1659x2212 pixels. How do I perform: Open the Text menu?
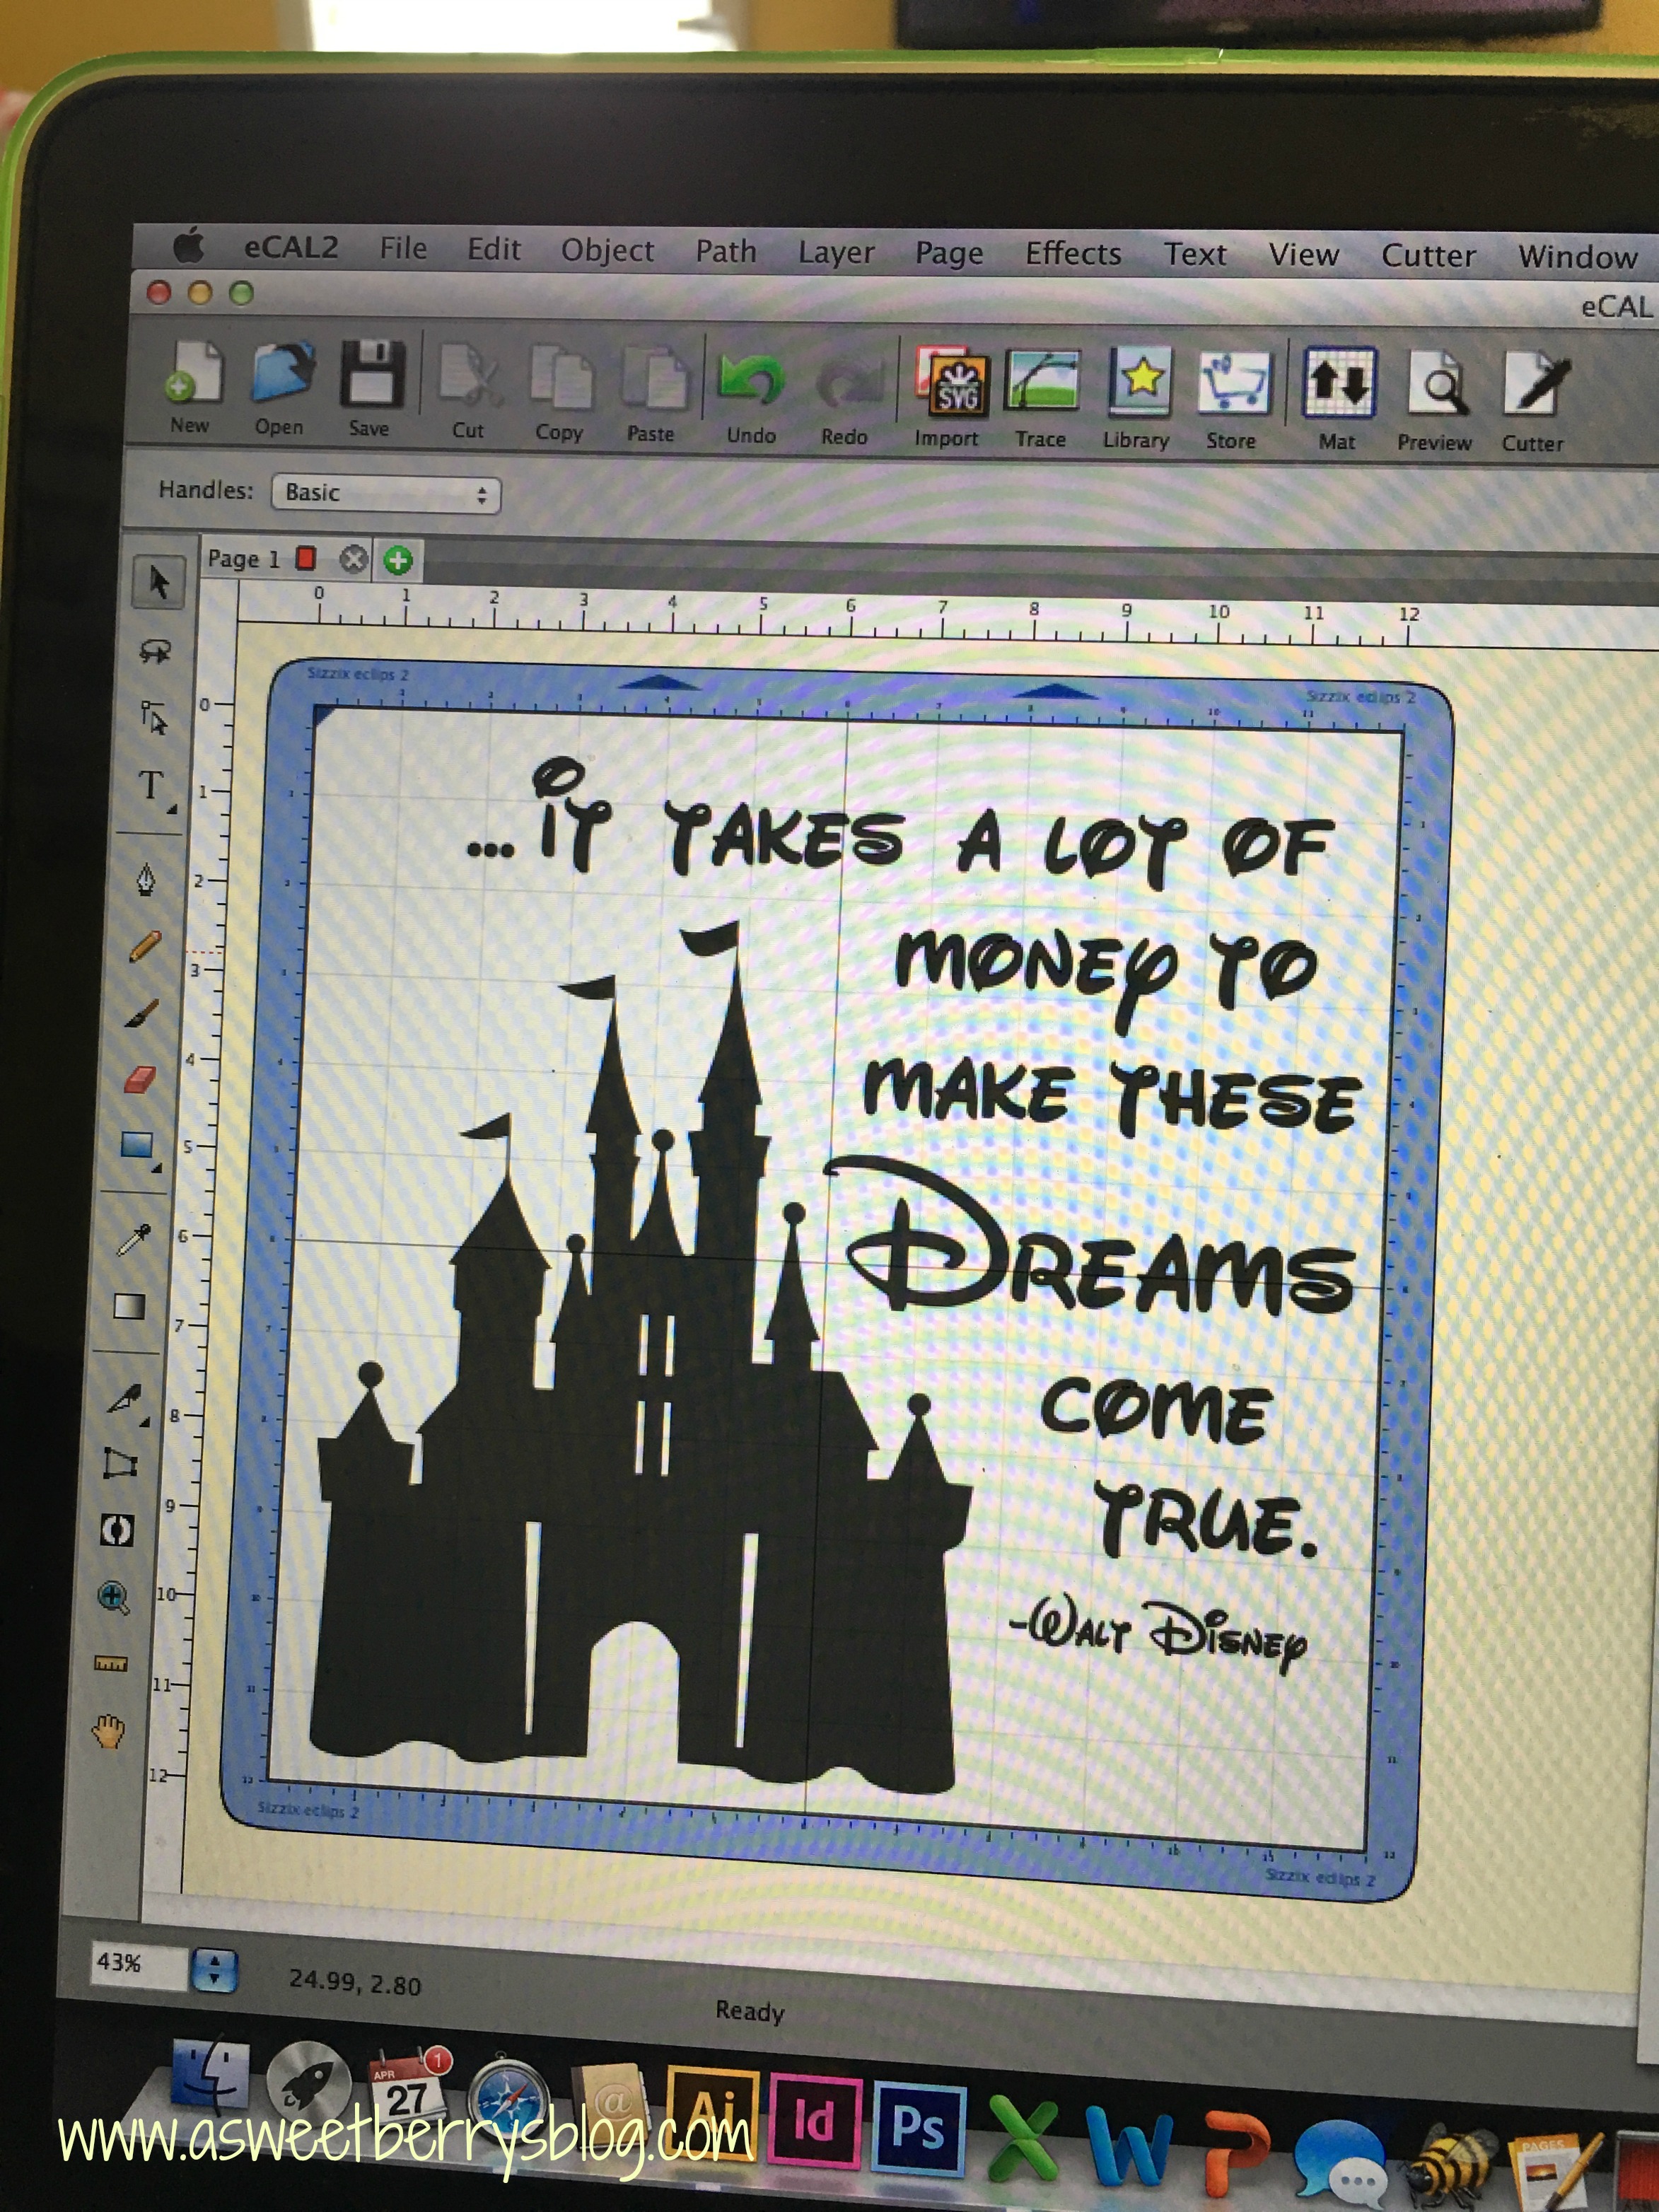[1195, 255]
